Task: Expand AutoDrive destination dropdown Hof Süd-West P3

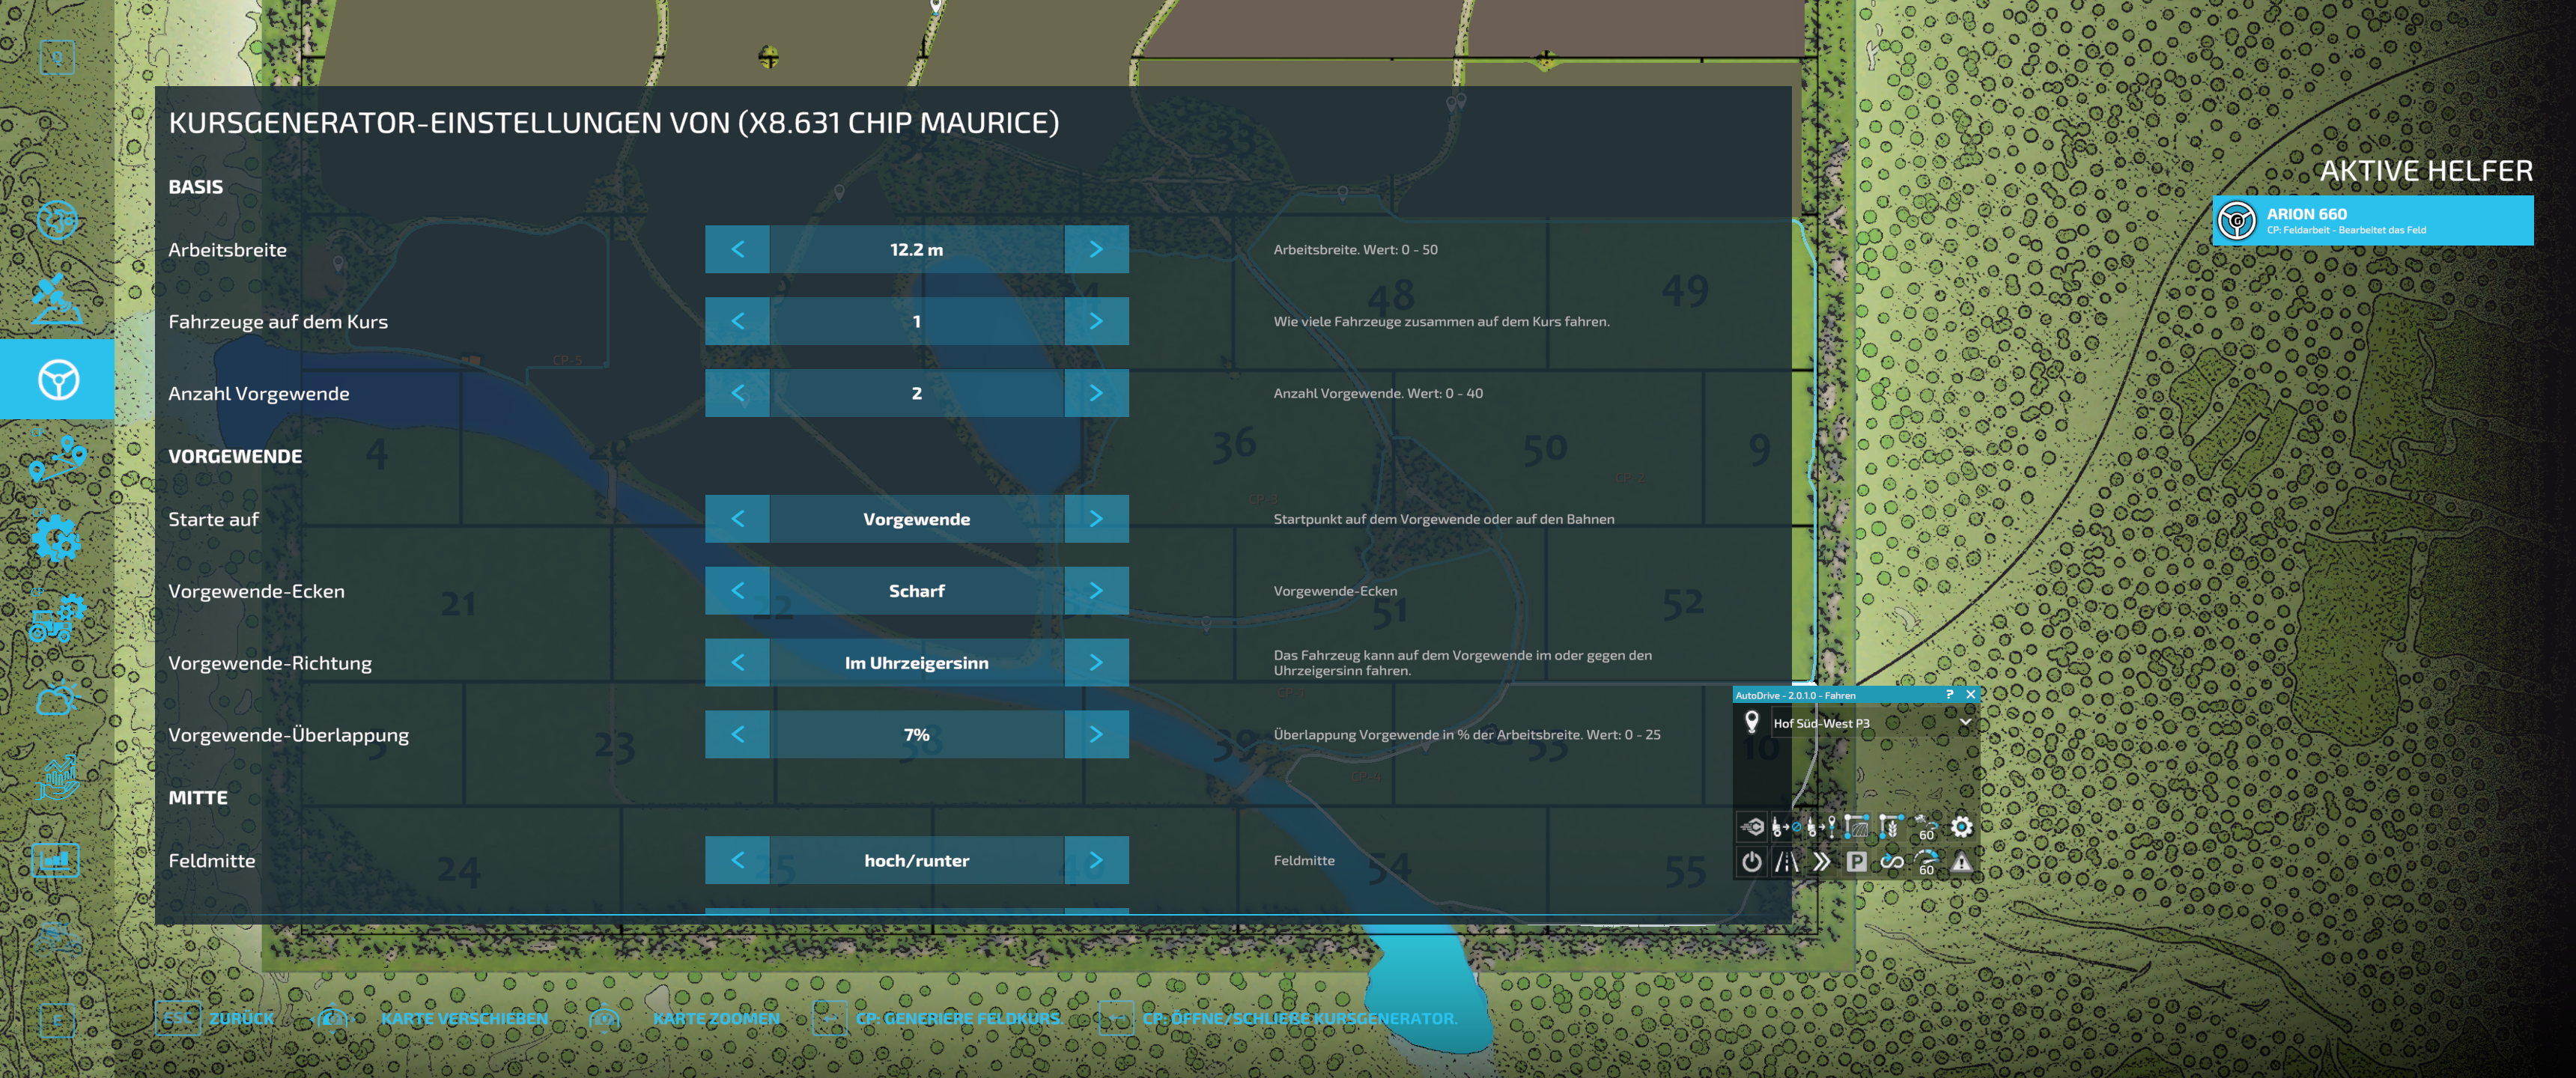Action: point(1965,723)
